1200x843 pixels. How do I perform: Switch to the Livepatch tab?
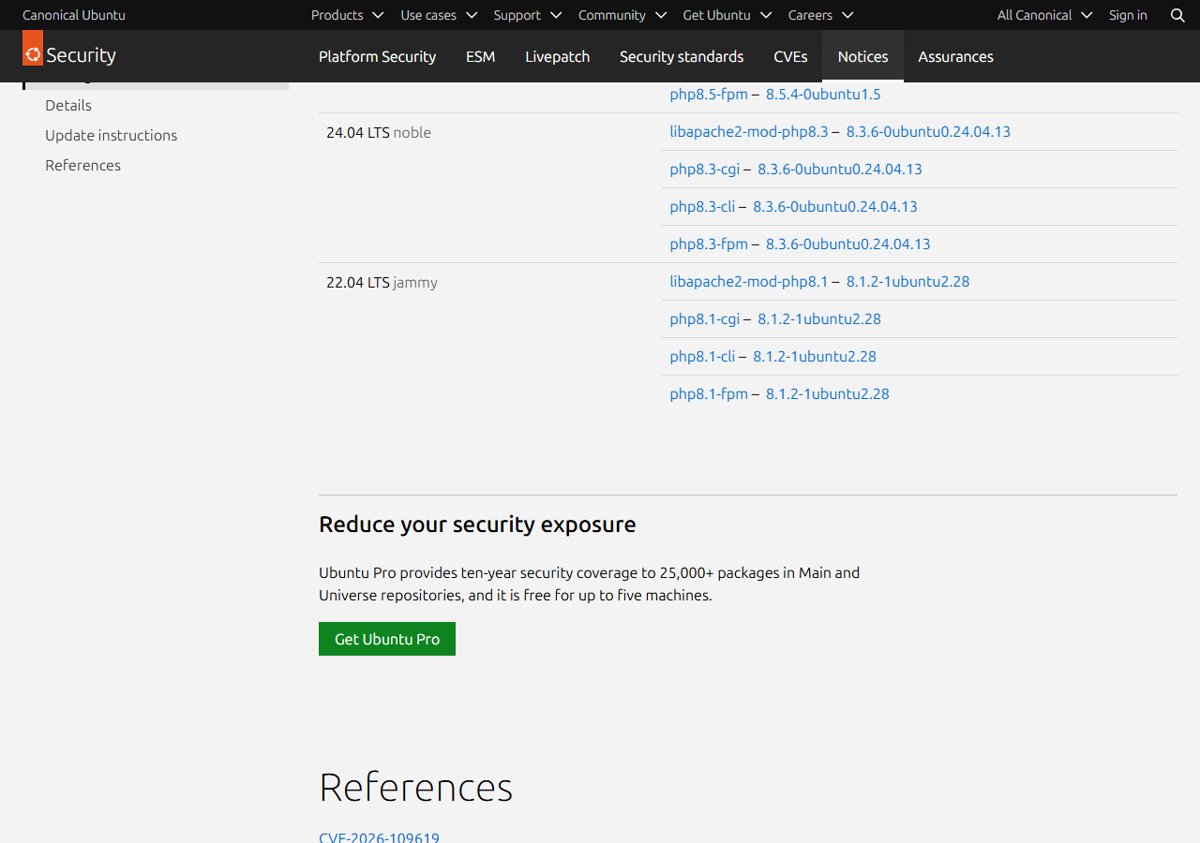[x=557, y=56]
